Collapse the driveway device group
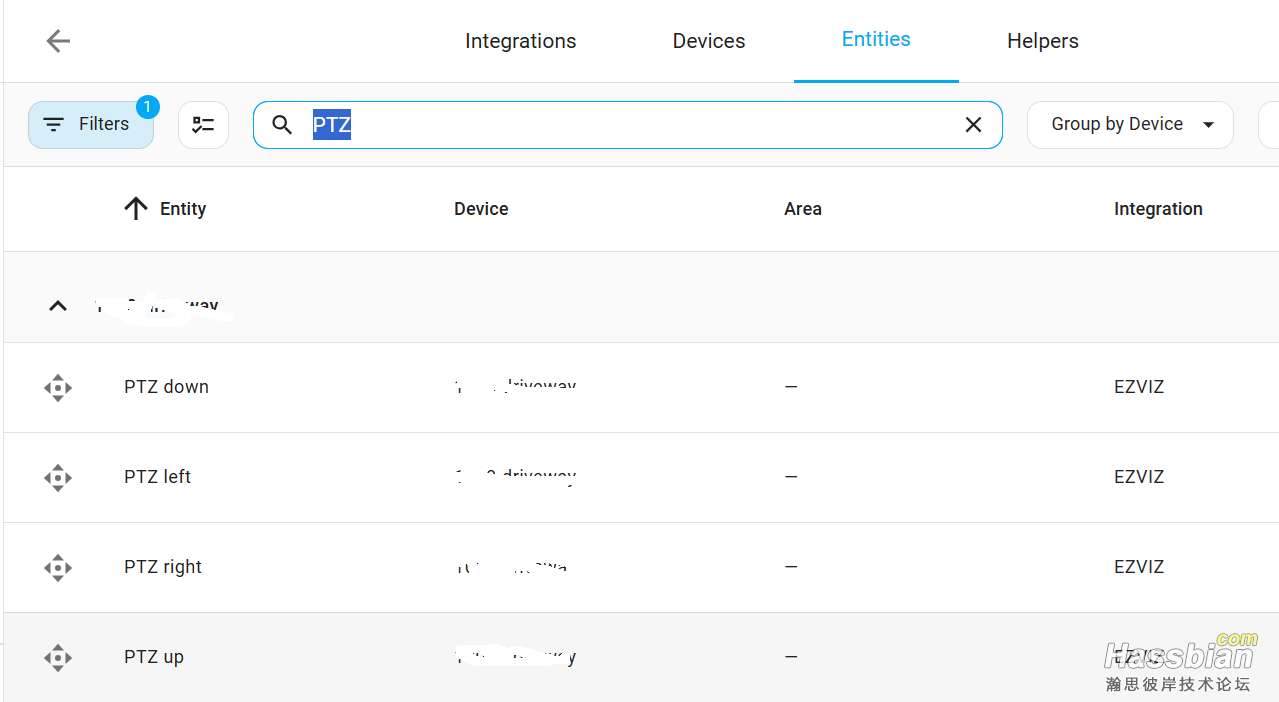The height and width of the screenshot is (702, 1279). coord(58,306)
